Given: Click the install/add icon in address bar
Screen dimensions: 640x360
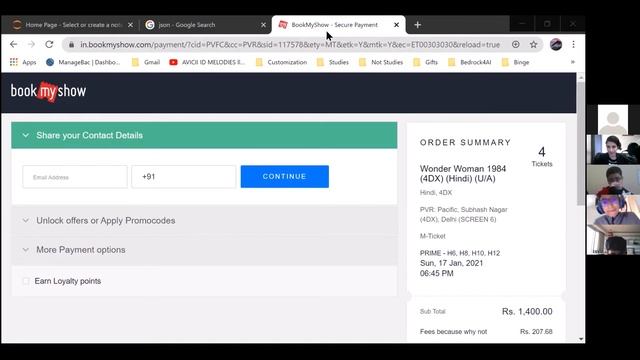Looking at the screenshot, I should tap(516, 44).
